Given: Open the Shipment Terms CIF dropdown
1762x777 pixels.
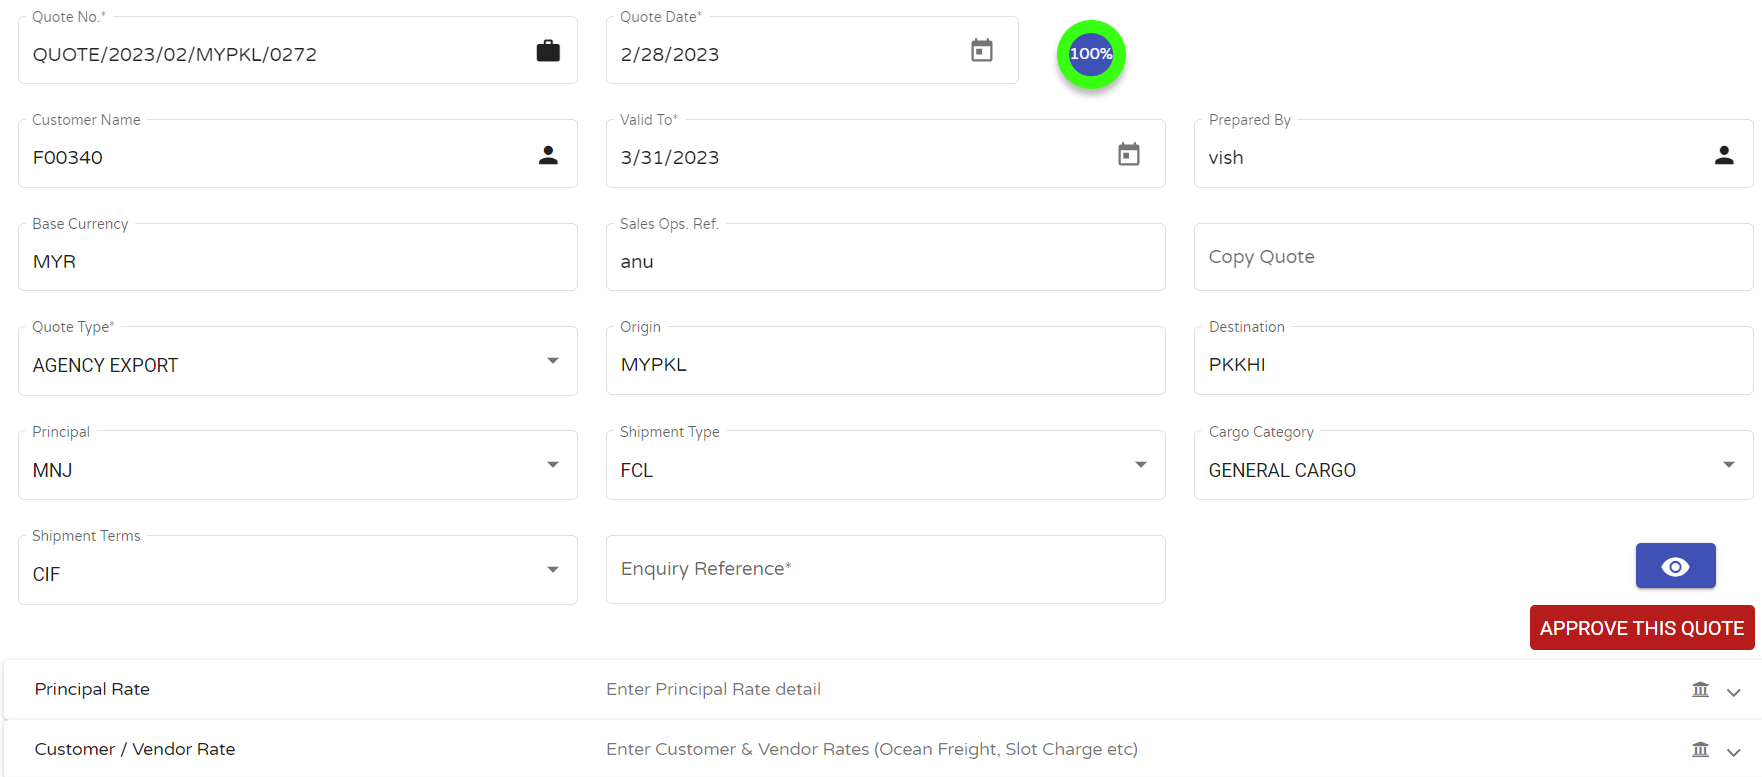Looking at the screenshot, I should [298, 570].
